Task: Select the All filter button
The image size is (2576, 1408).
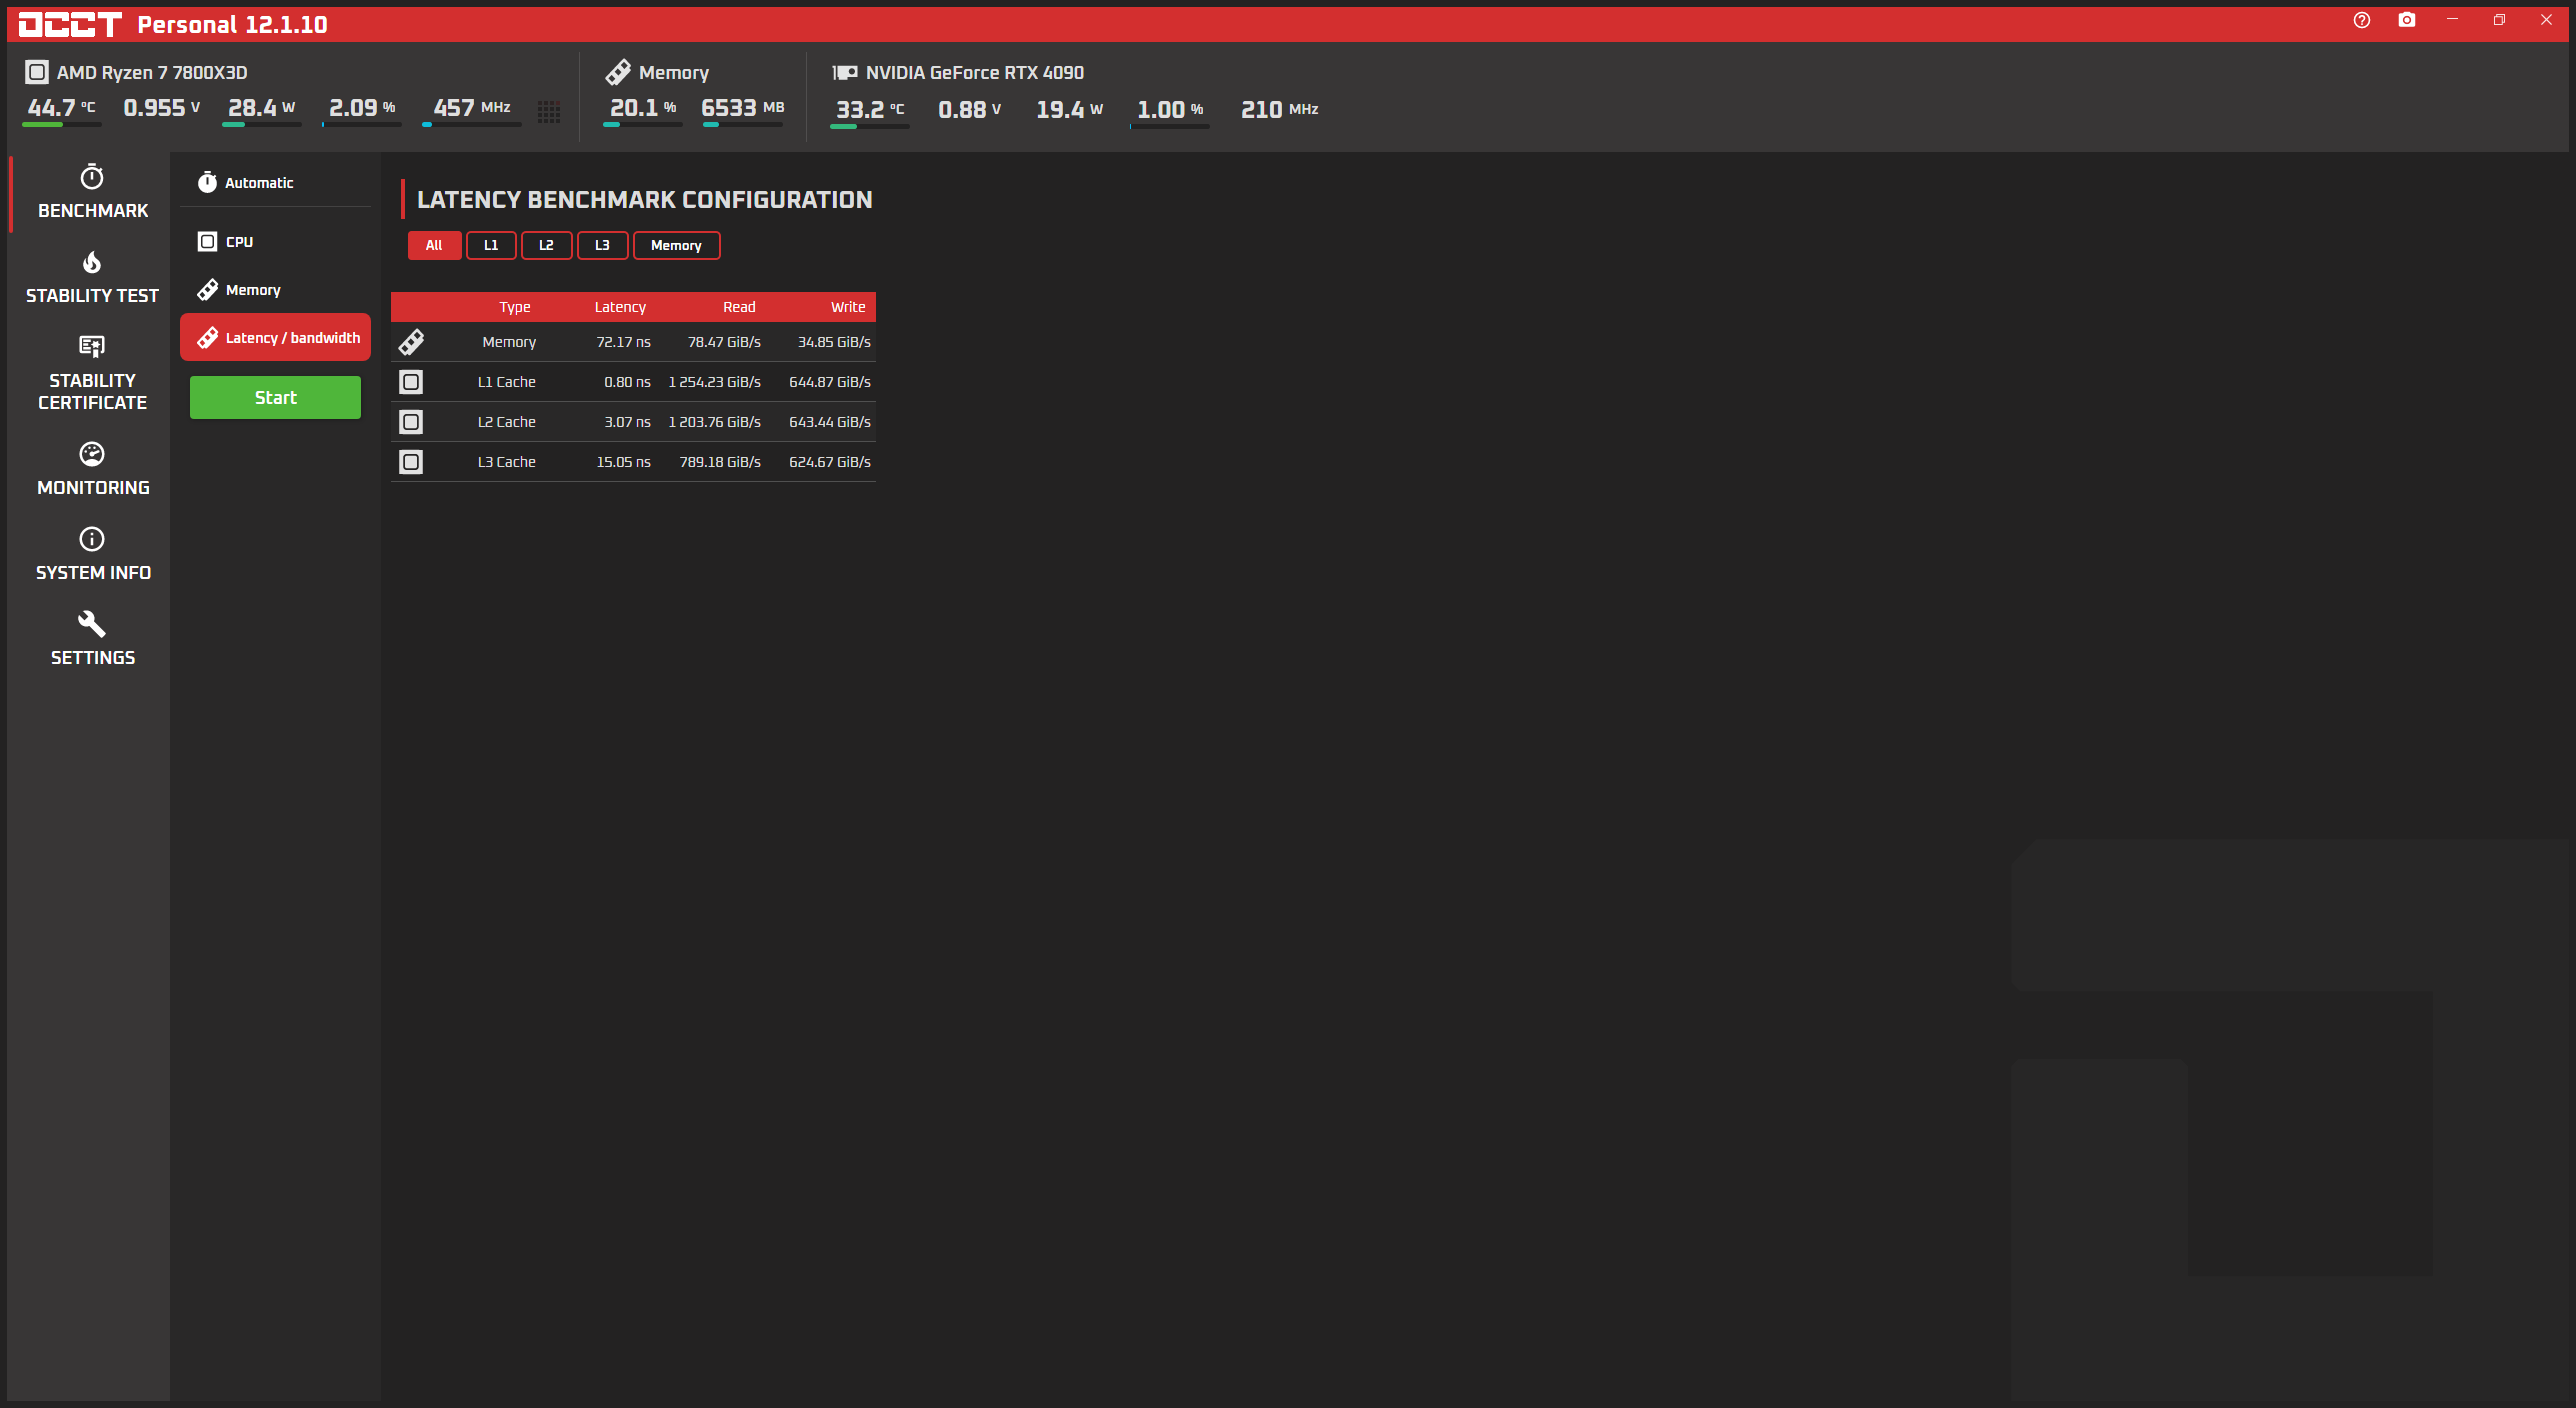Action: click(434, 245)
